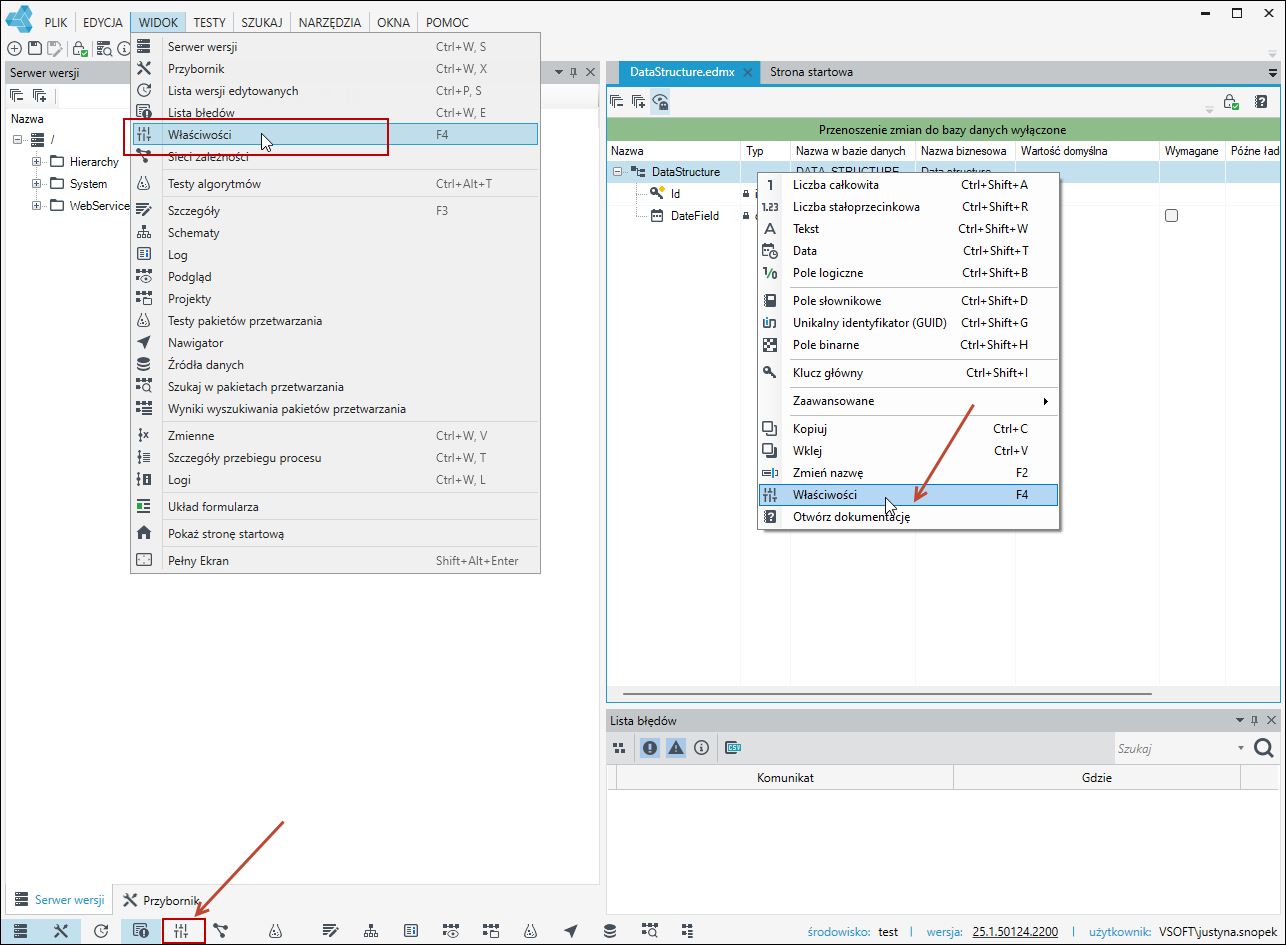Click the version number 25.1.50124.2200 link
Image resolution: width=1286 pixels, height=945 pixels.
click(1015, 931)
